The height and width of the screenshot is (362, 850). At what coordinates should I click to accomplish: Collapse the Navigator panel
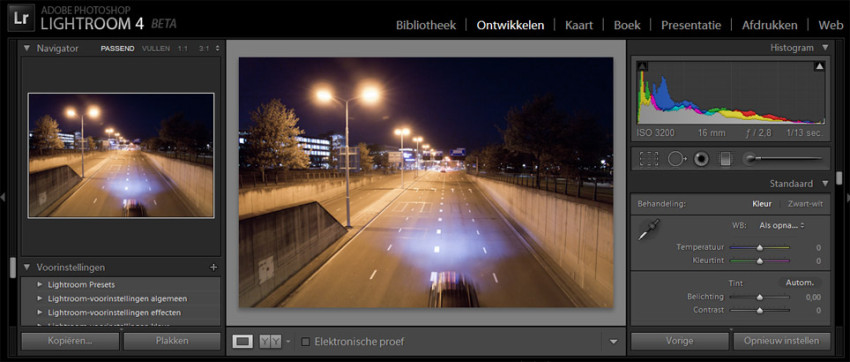(x=27, y=48)
